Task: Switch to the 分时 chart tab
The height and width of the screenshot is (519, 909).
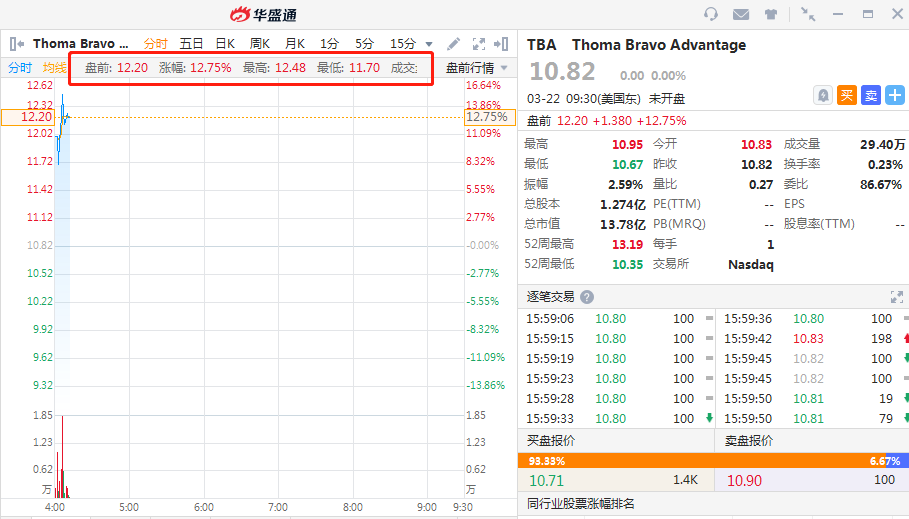Action: [x=155, y=44]
